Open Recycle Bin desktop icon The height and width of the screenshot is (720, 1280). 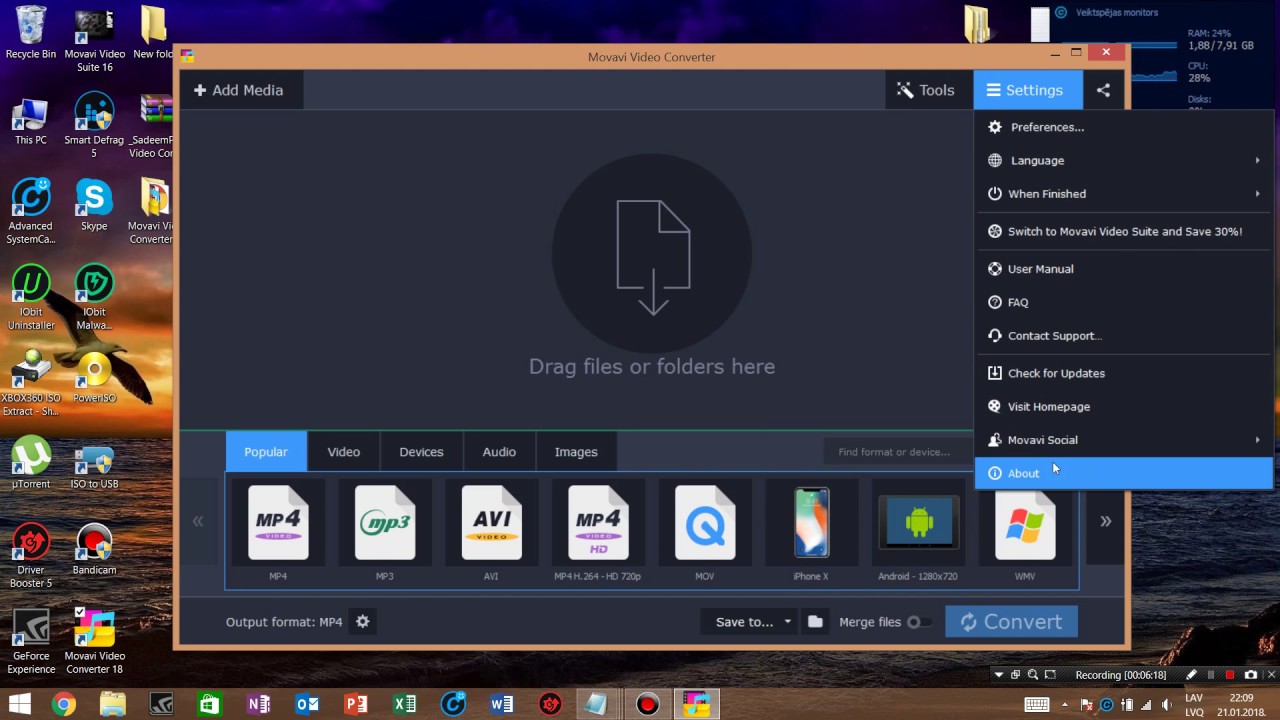point(31,33)
